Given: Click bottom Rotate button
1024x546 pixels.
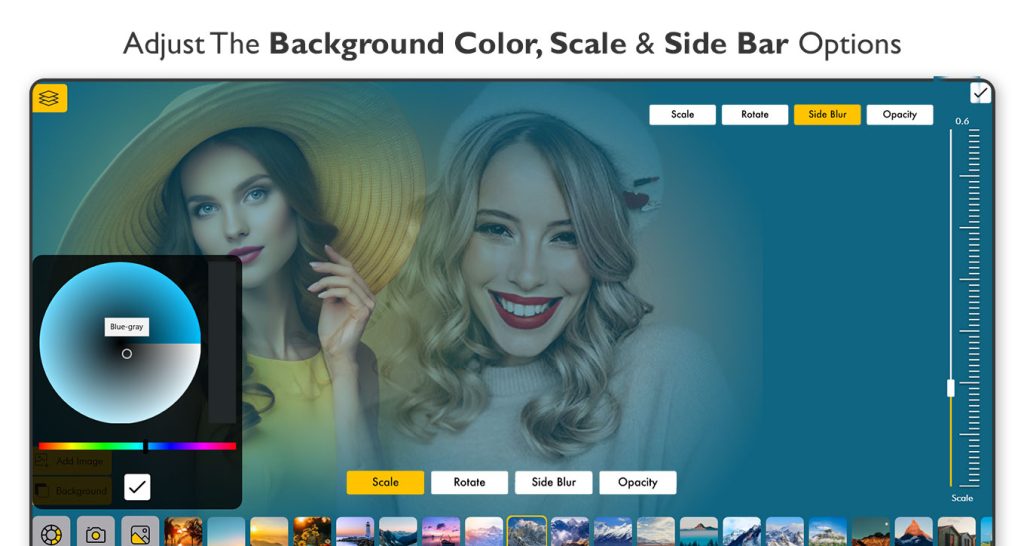Looking at the screenshot, I should pos(470,482).
